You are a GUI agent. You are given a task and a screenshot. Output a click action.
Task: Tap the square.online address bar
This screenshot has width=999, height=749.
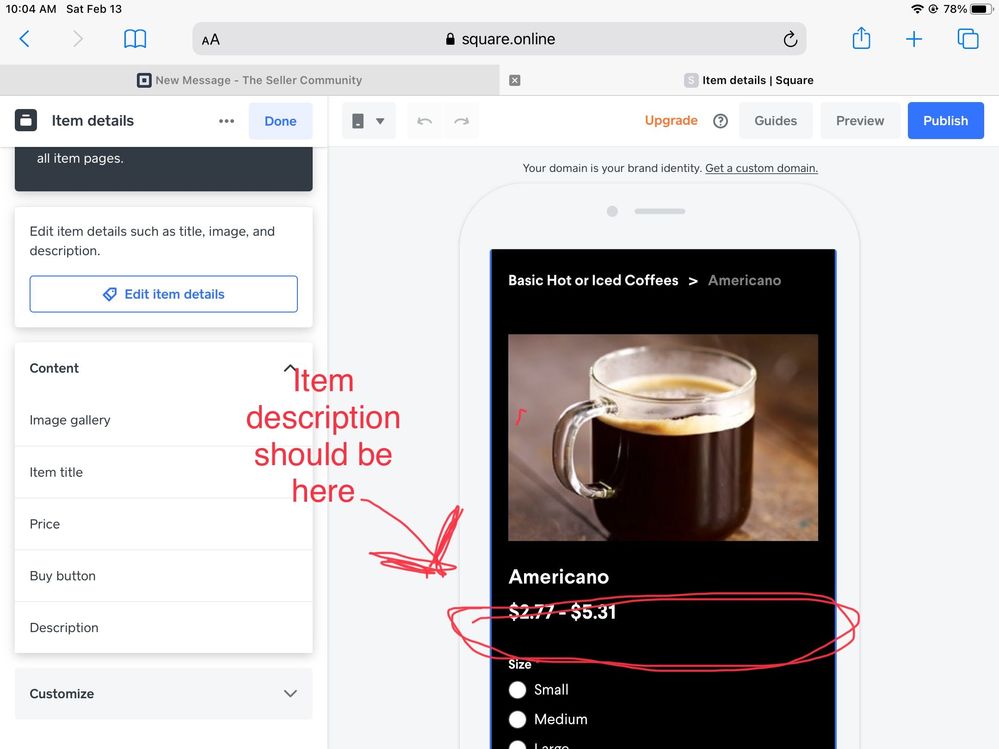pyautogui.click(x=499, y=39)
